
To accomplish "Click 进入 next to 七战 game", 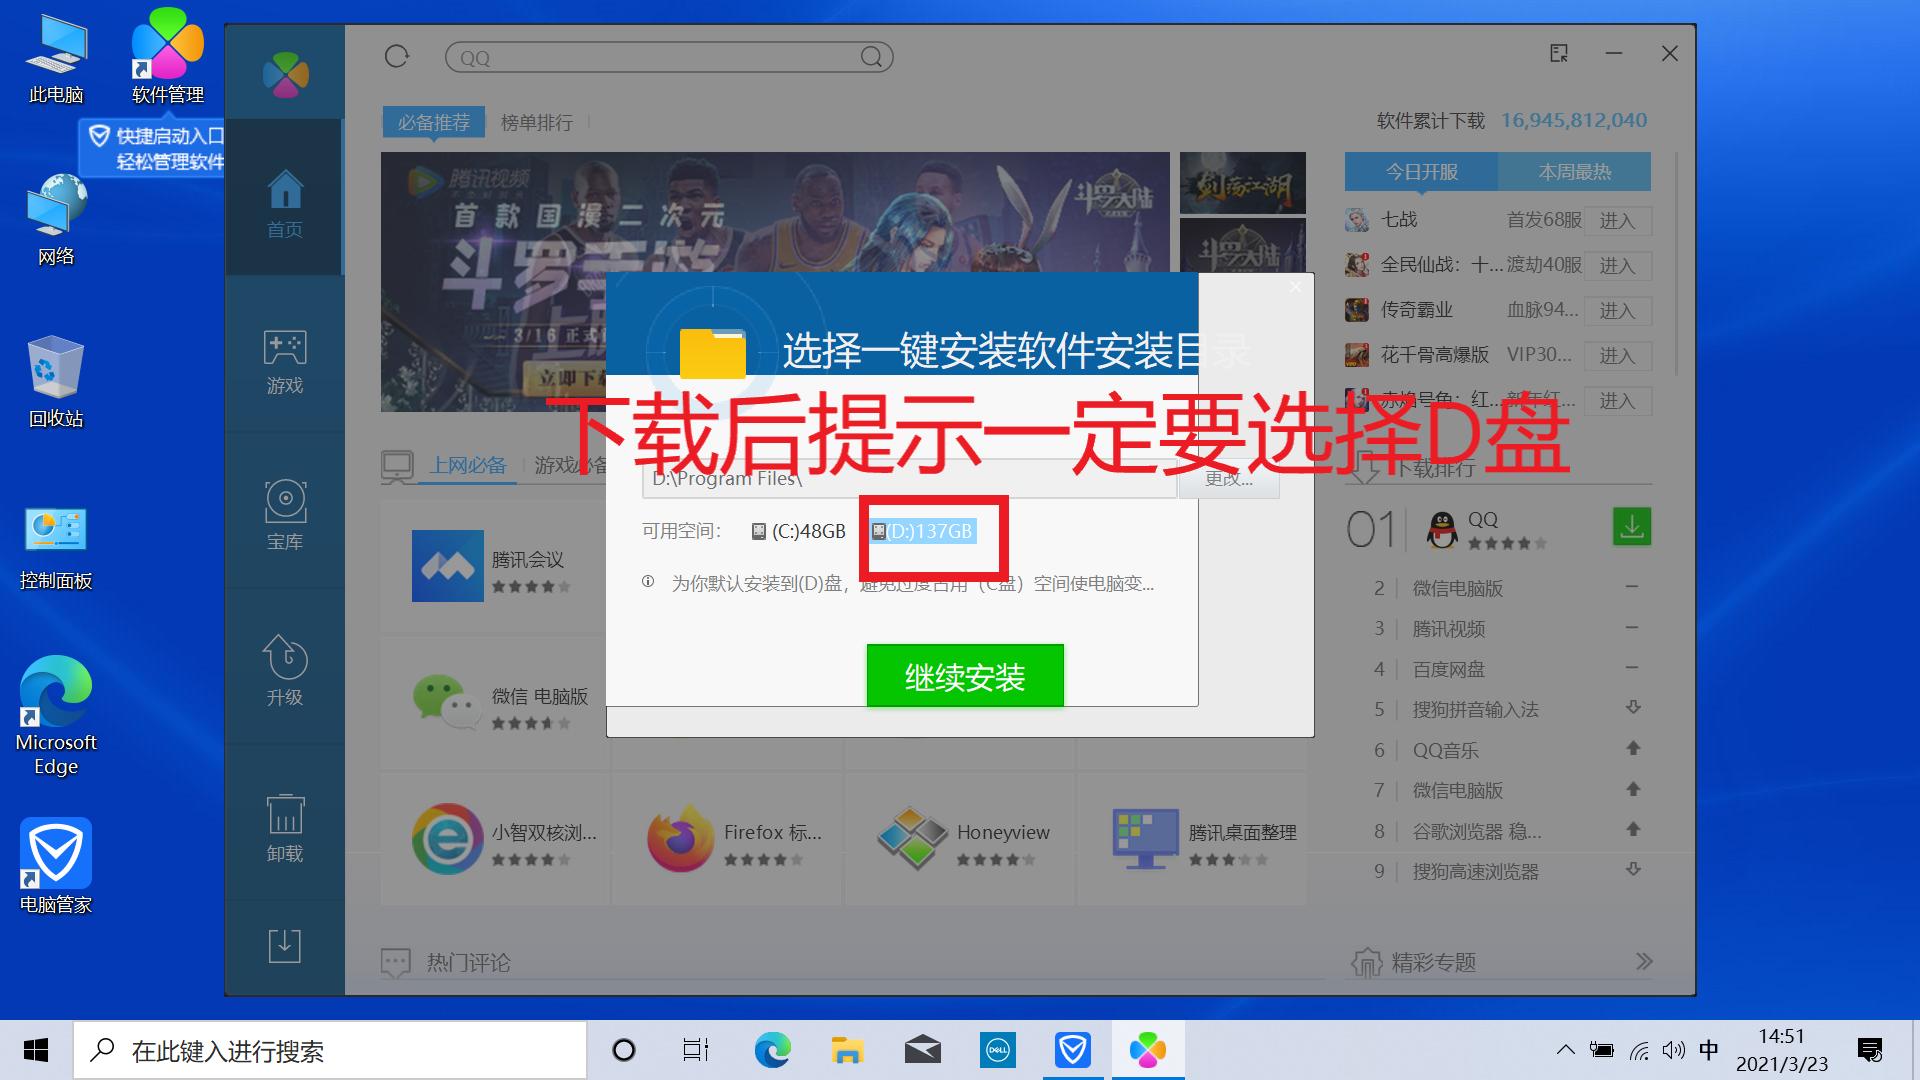I will [x=1618, y=220].
